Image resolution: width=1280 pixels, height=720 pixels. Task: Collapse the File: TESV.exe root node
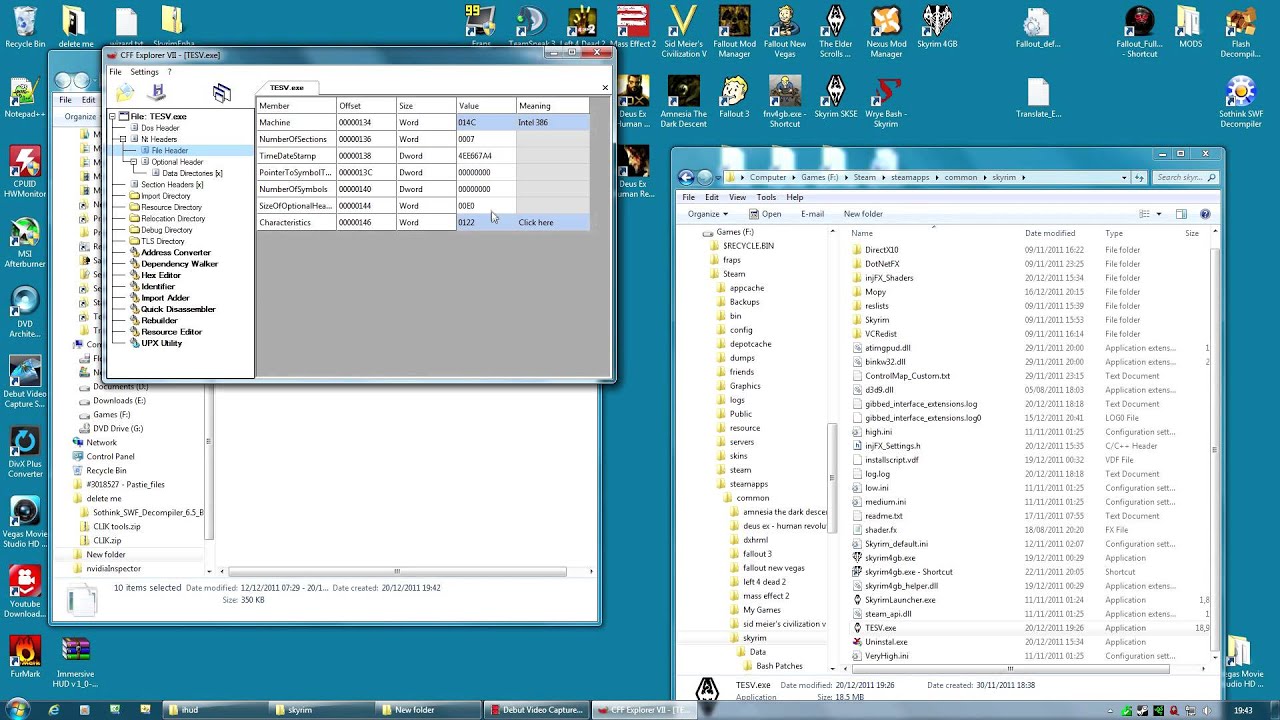(112, 117)
